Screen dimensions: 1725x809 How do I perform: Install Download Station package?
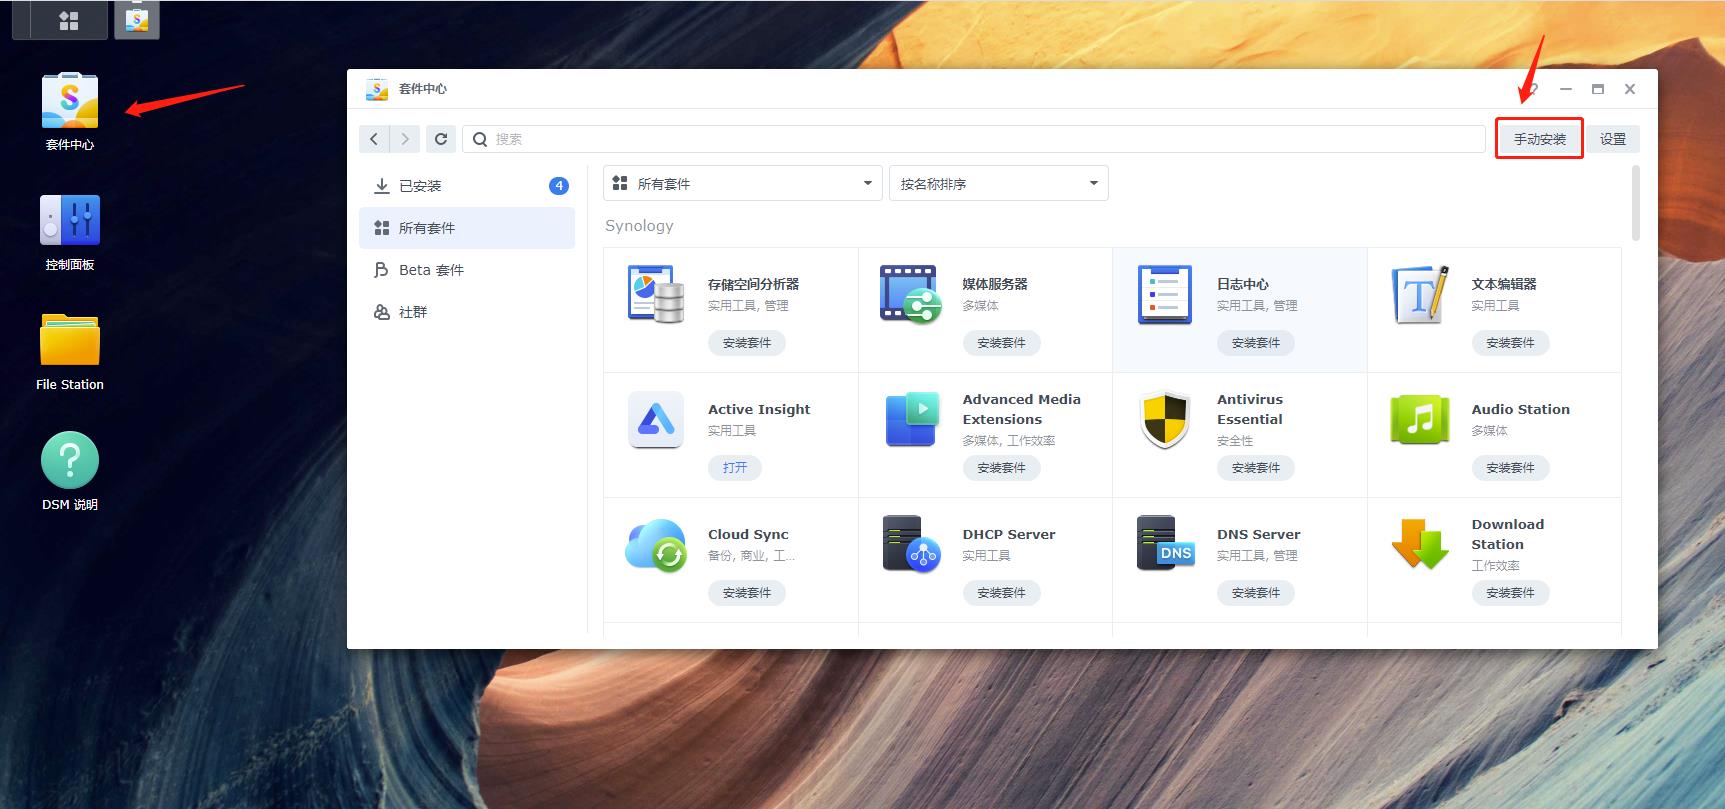coord(1510,593)
